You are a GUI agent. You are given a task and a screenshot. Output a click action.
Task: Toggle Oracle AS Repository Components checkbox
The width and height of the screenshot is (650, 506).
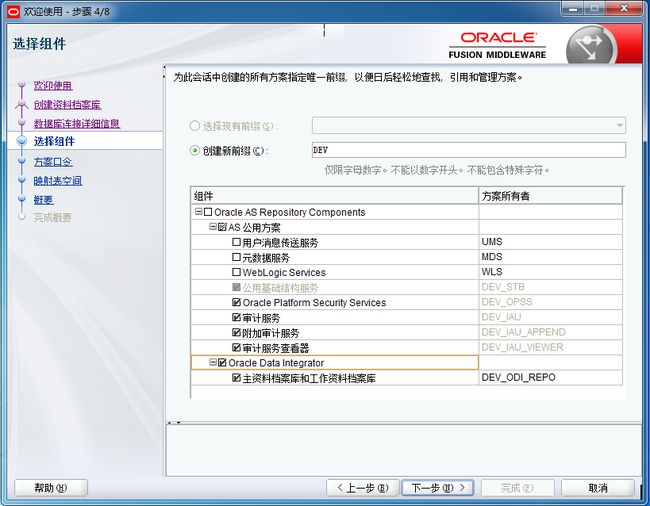tap(208, 212)
